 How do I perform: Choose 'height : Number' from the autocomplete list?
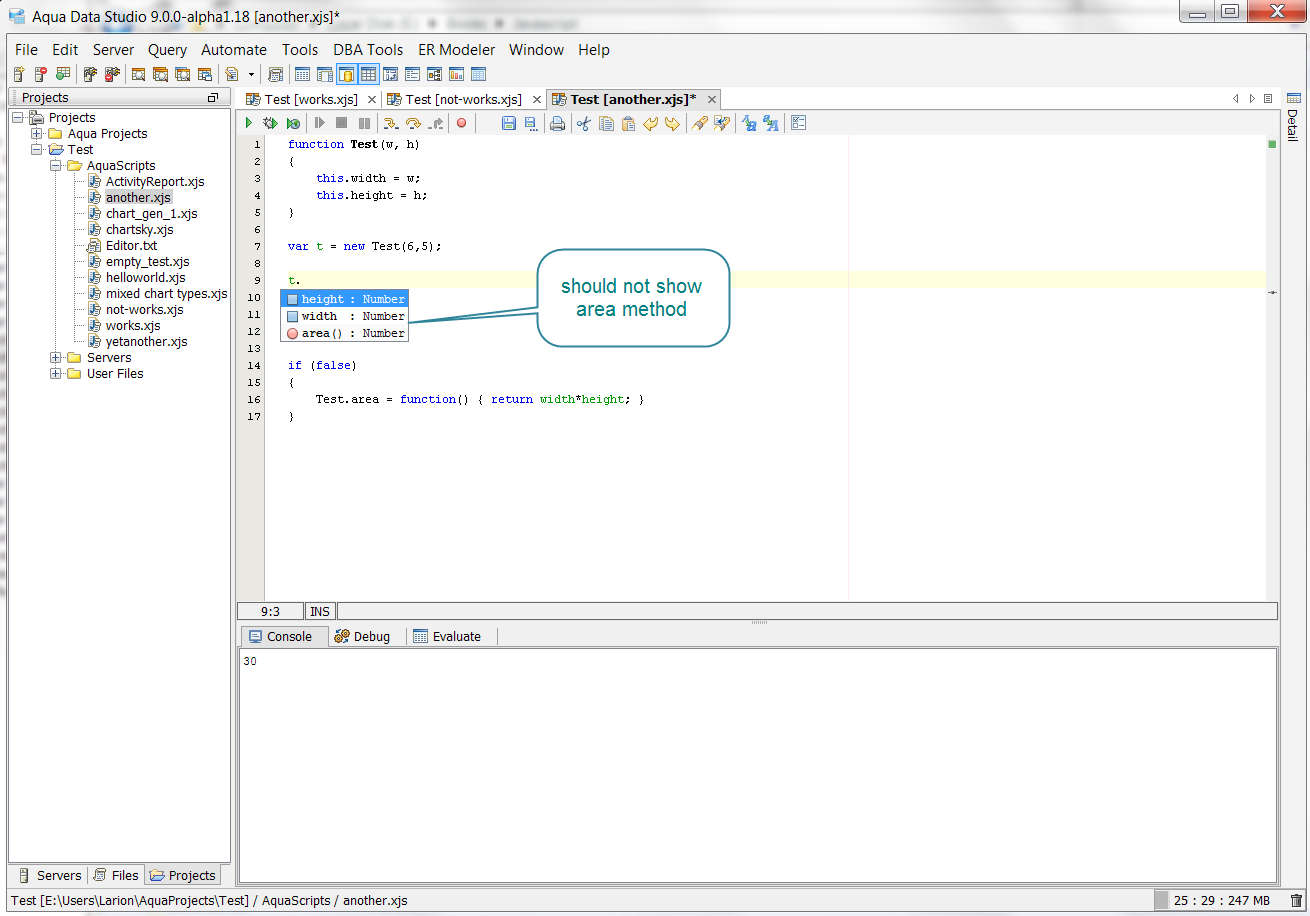[344, 299]
